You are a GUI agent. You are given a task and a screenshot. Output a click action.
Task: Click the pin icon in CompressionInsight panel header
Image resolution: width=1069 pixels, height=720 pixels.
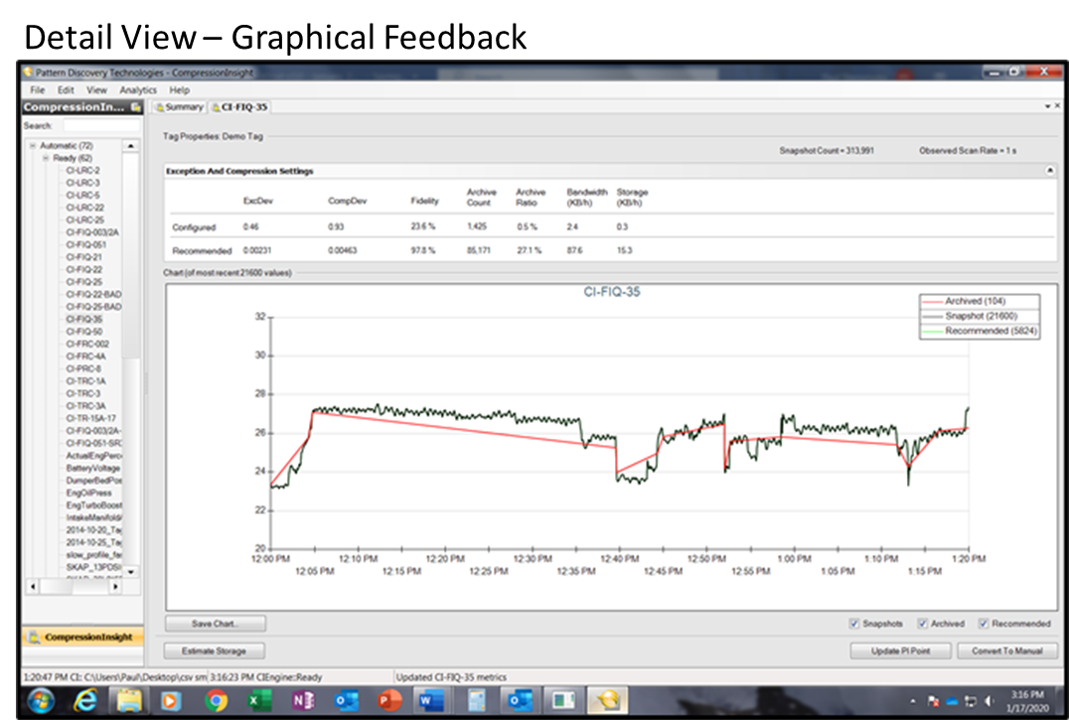pyautogui.click(x=136, y=107)
